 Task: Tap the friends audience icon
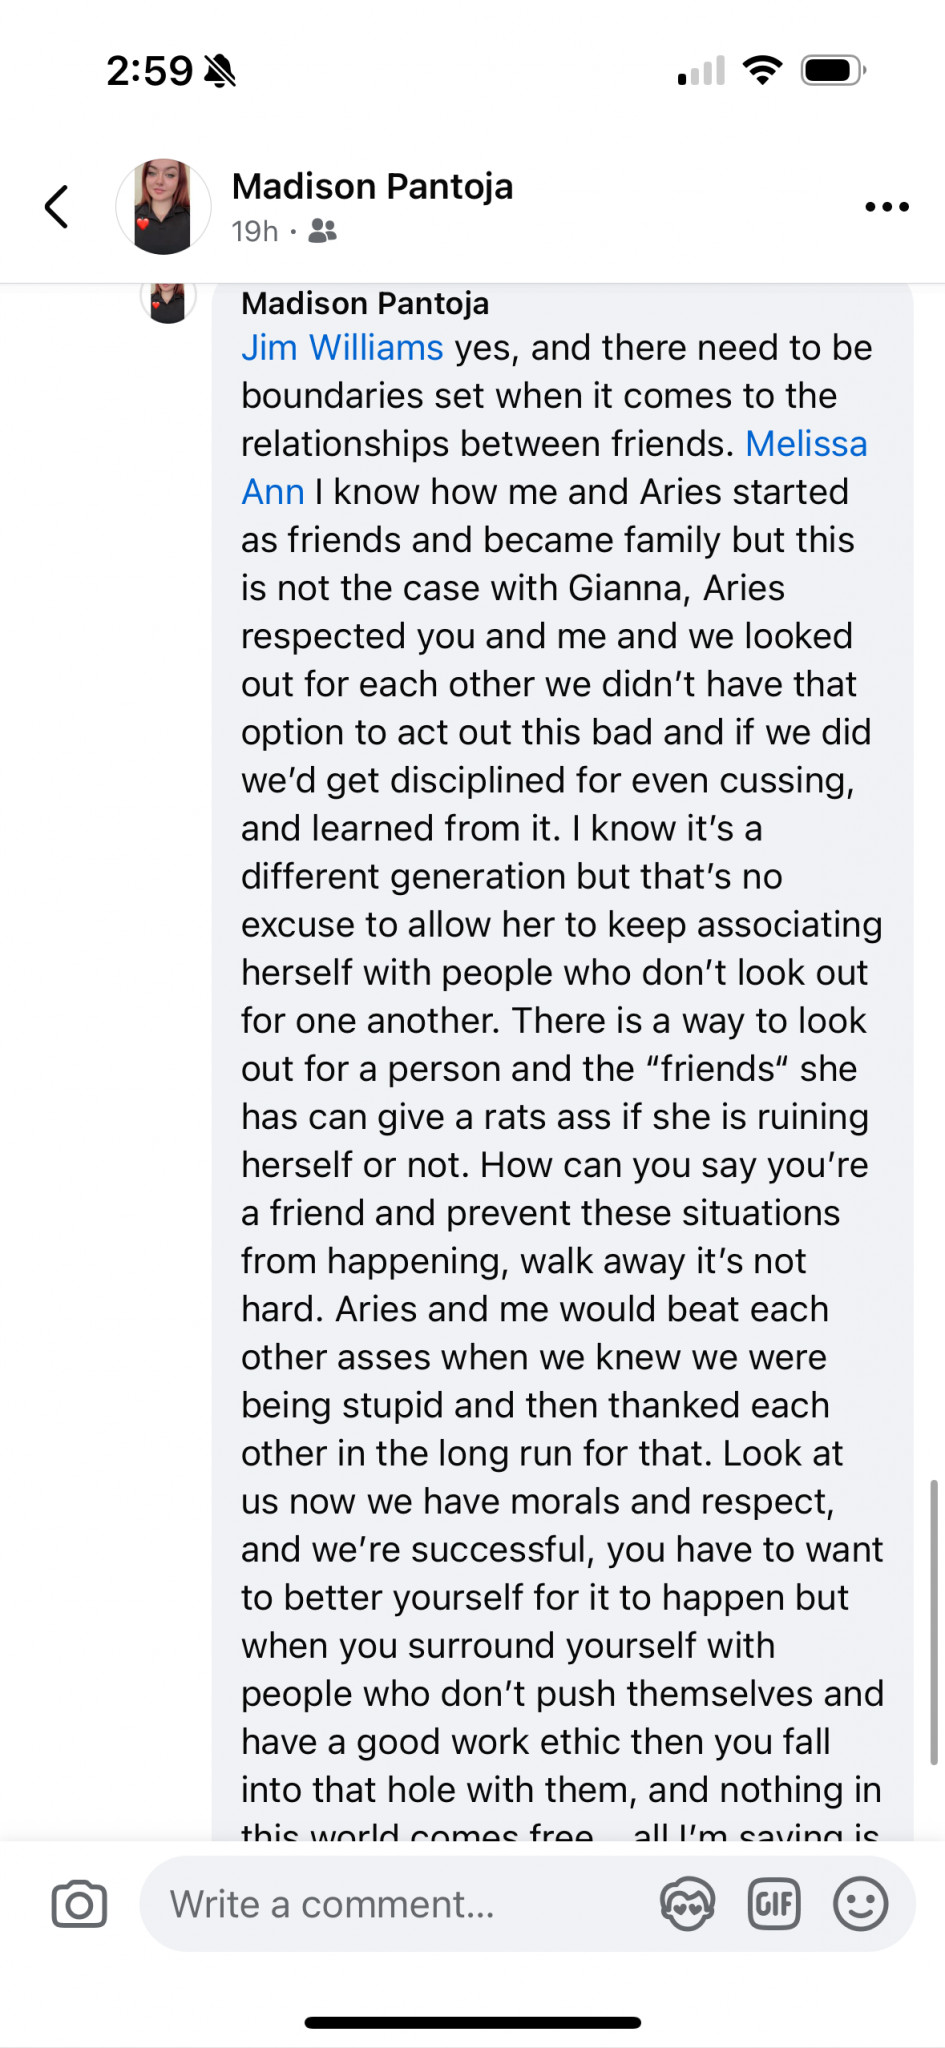point(322,232)
